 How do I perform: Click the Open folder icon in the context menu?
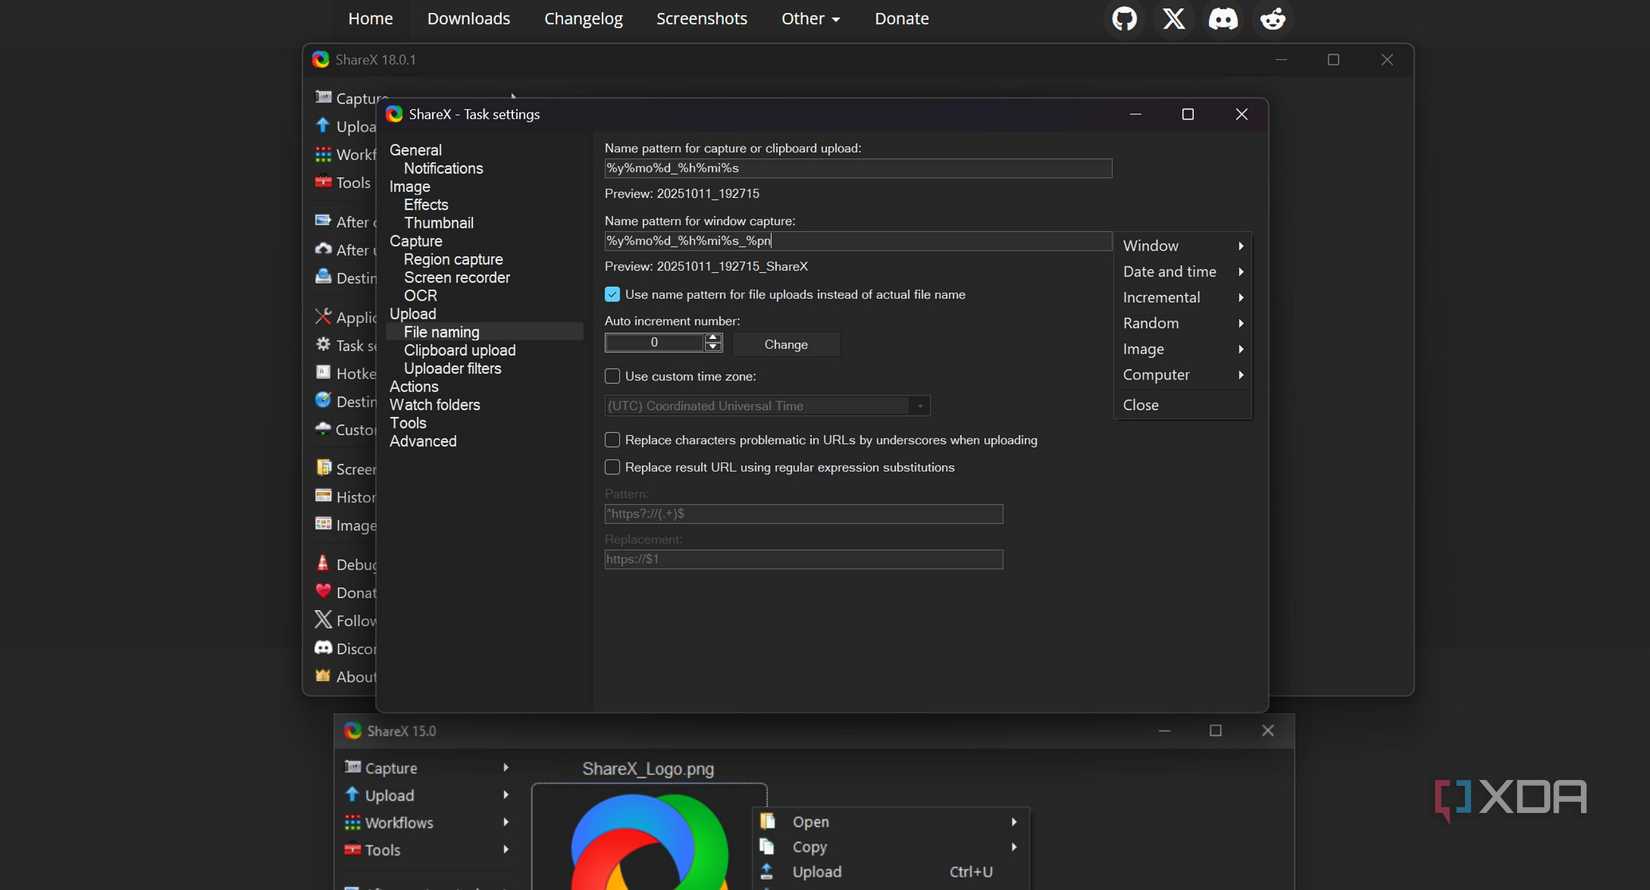click(x=768, y=821)
